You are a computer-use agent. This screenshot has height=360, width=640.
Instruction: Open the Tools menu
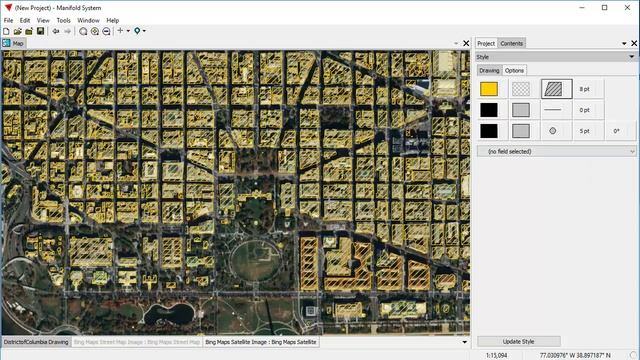[x=63, y=20]
